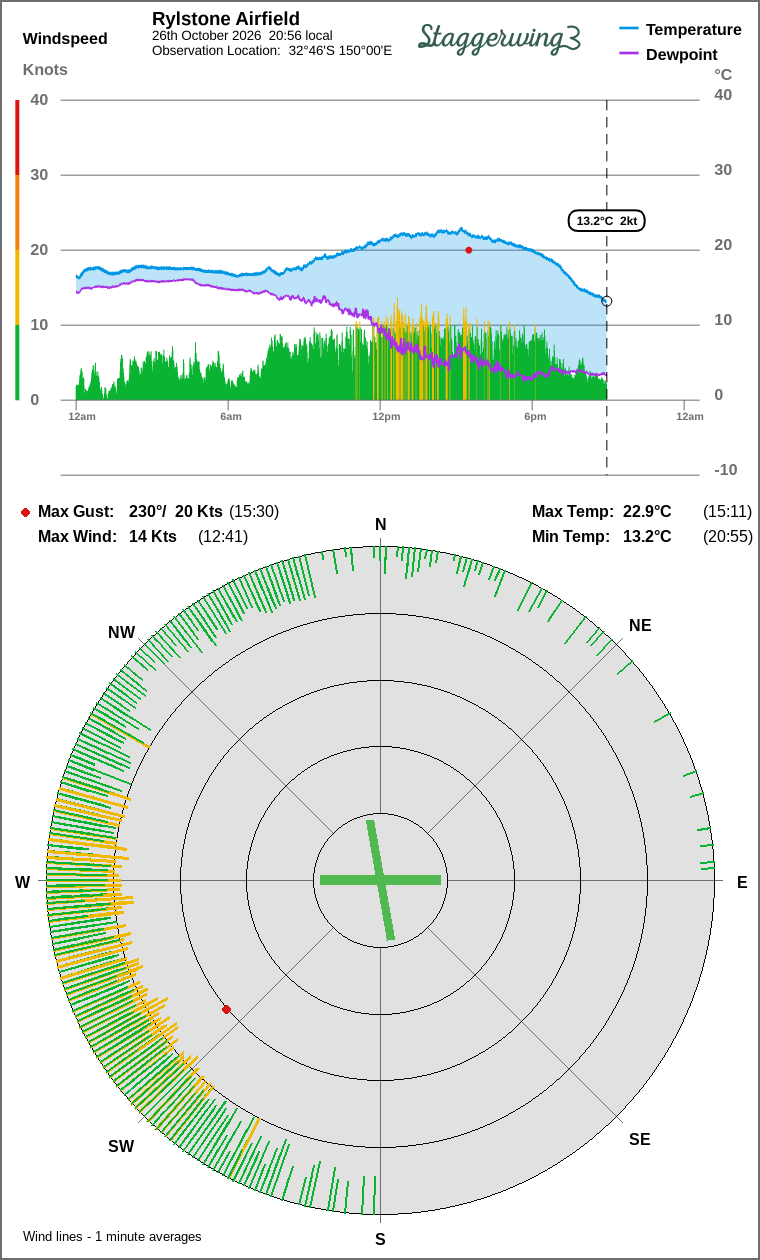Click the Min Temp time (20:55)
The image size is (760, 1260).
[728, 536]
